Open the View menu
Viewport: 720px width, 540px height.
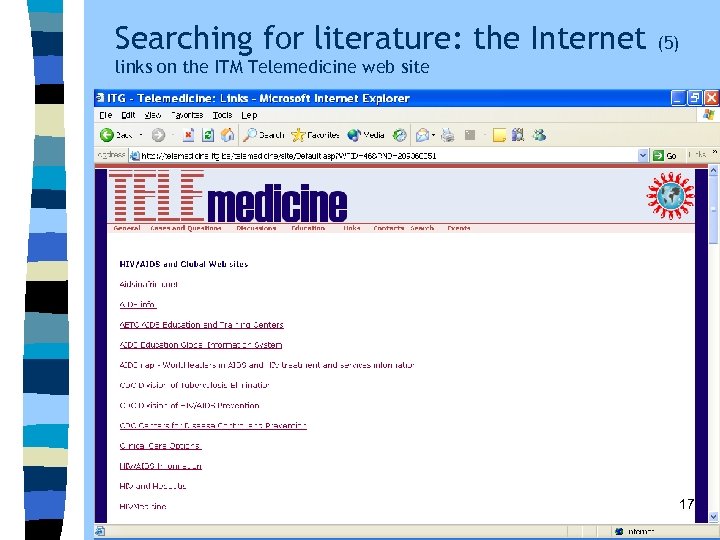[153, 115]
